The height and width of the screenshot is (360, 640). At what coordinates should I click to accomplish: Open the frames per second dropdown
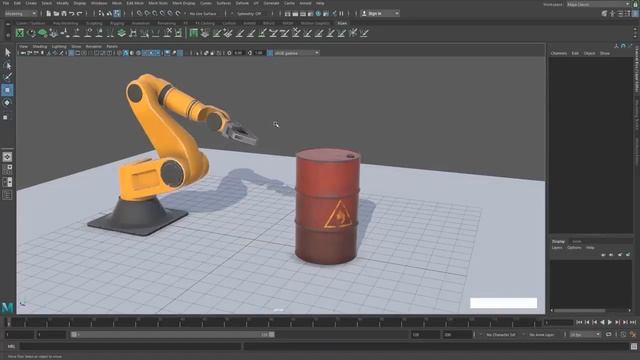(x=585, y=334)
